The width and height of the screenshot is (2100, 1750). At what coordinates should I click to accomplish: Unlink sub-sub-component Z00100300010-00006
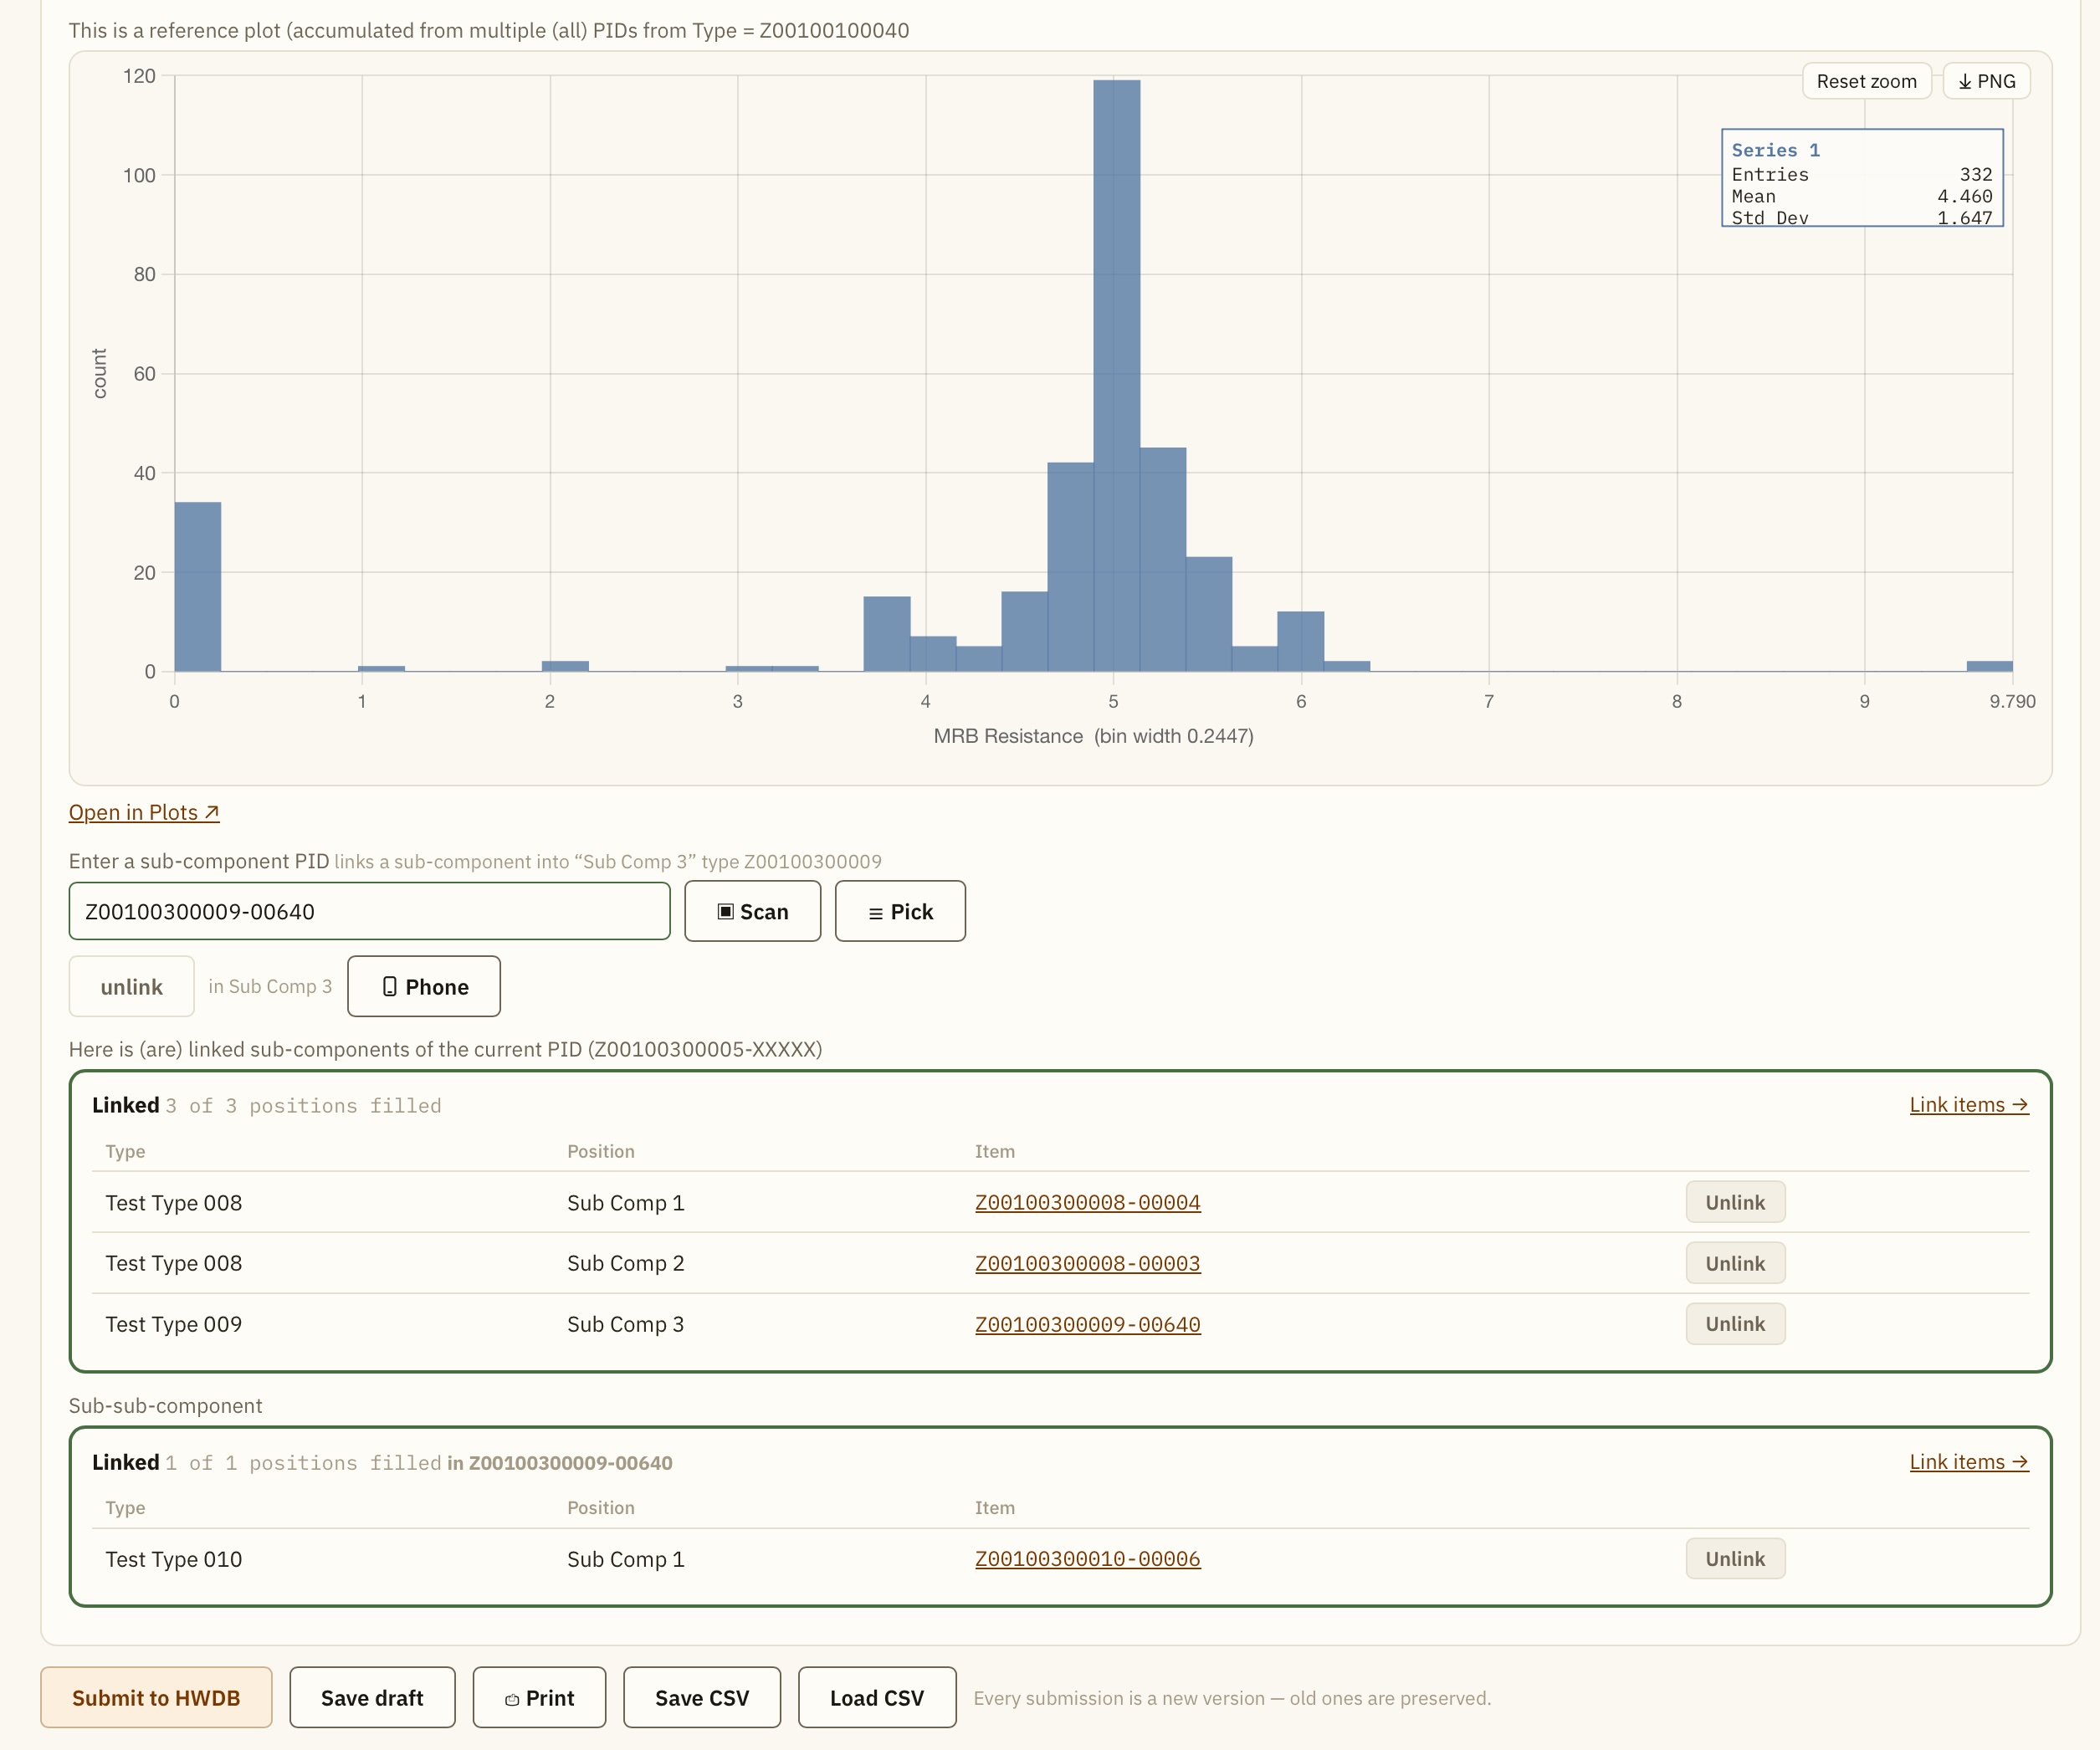(1735, 1558)
